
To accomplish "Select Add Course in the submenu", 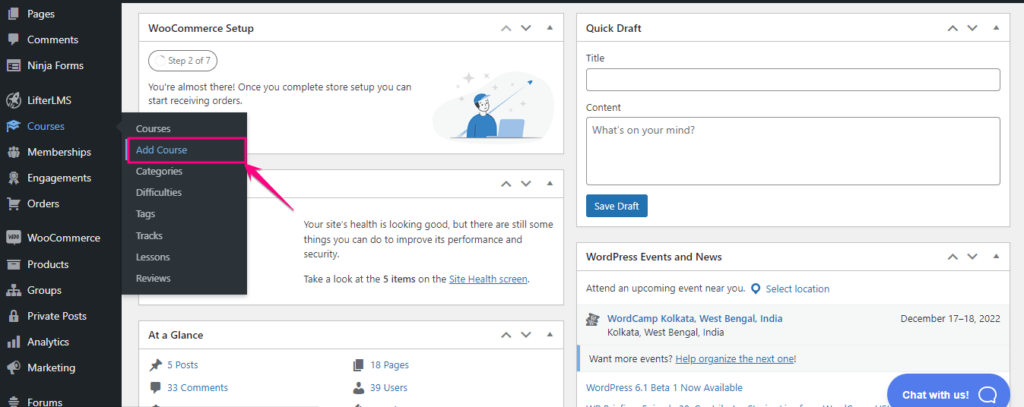I will 161,150.
